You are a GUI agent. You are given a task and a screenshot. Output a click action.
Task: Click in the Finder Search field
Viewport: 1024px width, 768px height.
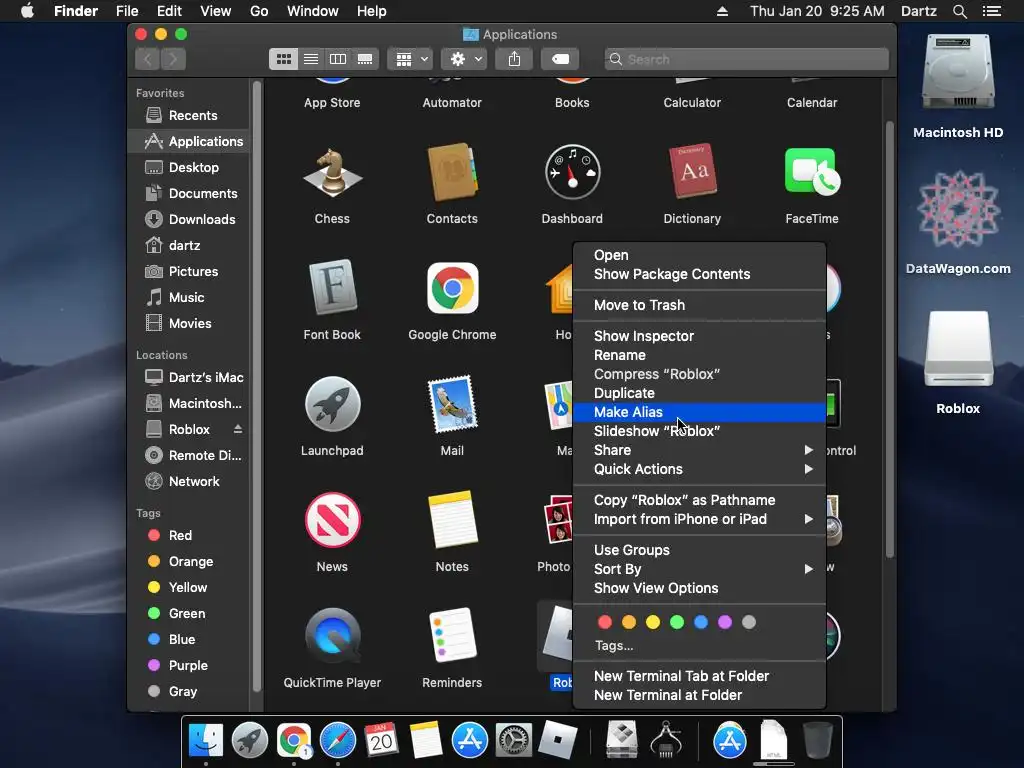coord(746,59)
